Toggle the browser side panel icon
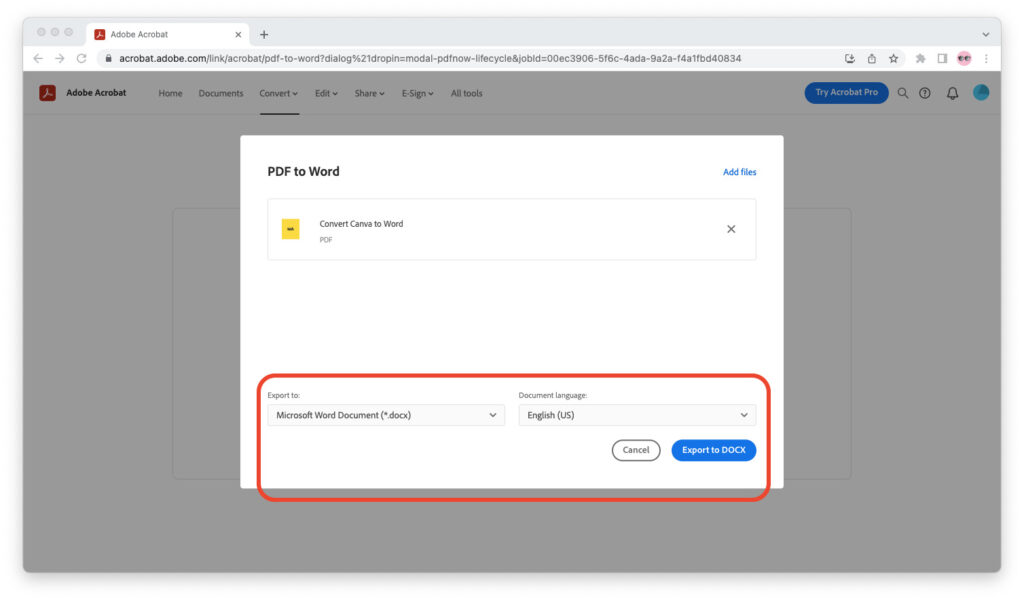The image size is (1024, 601). click(942, 59)
